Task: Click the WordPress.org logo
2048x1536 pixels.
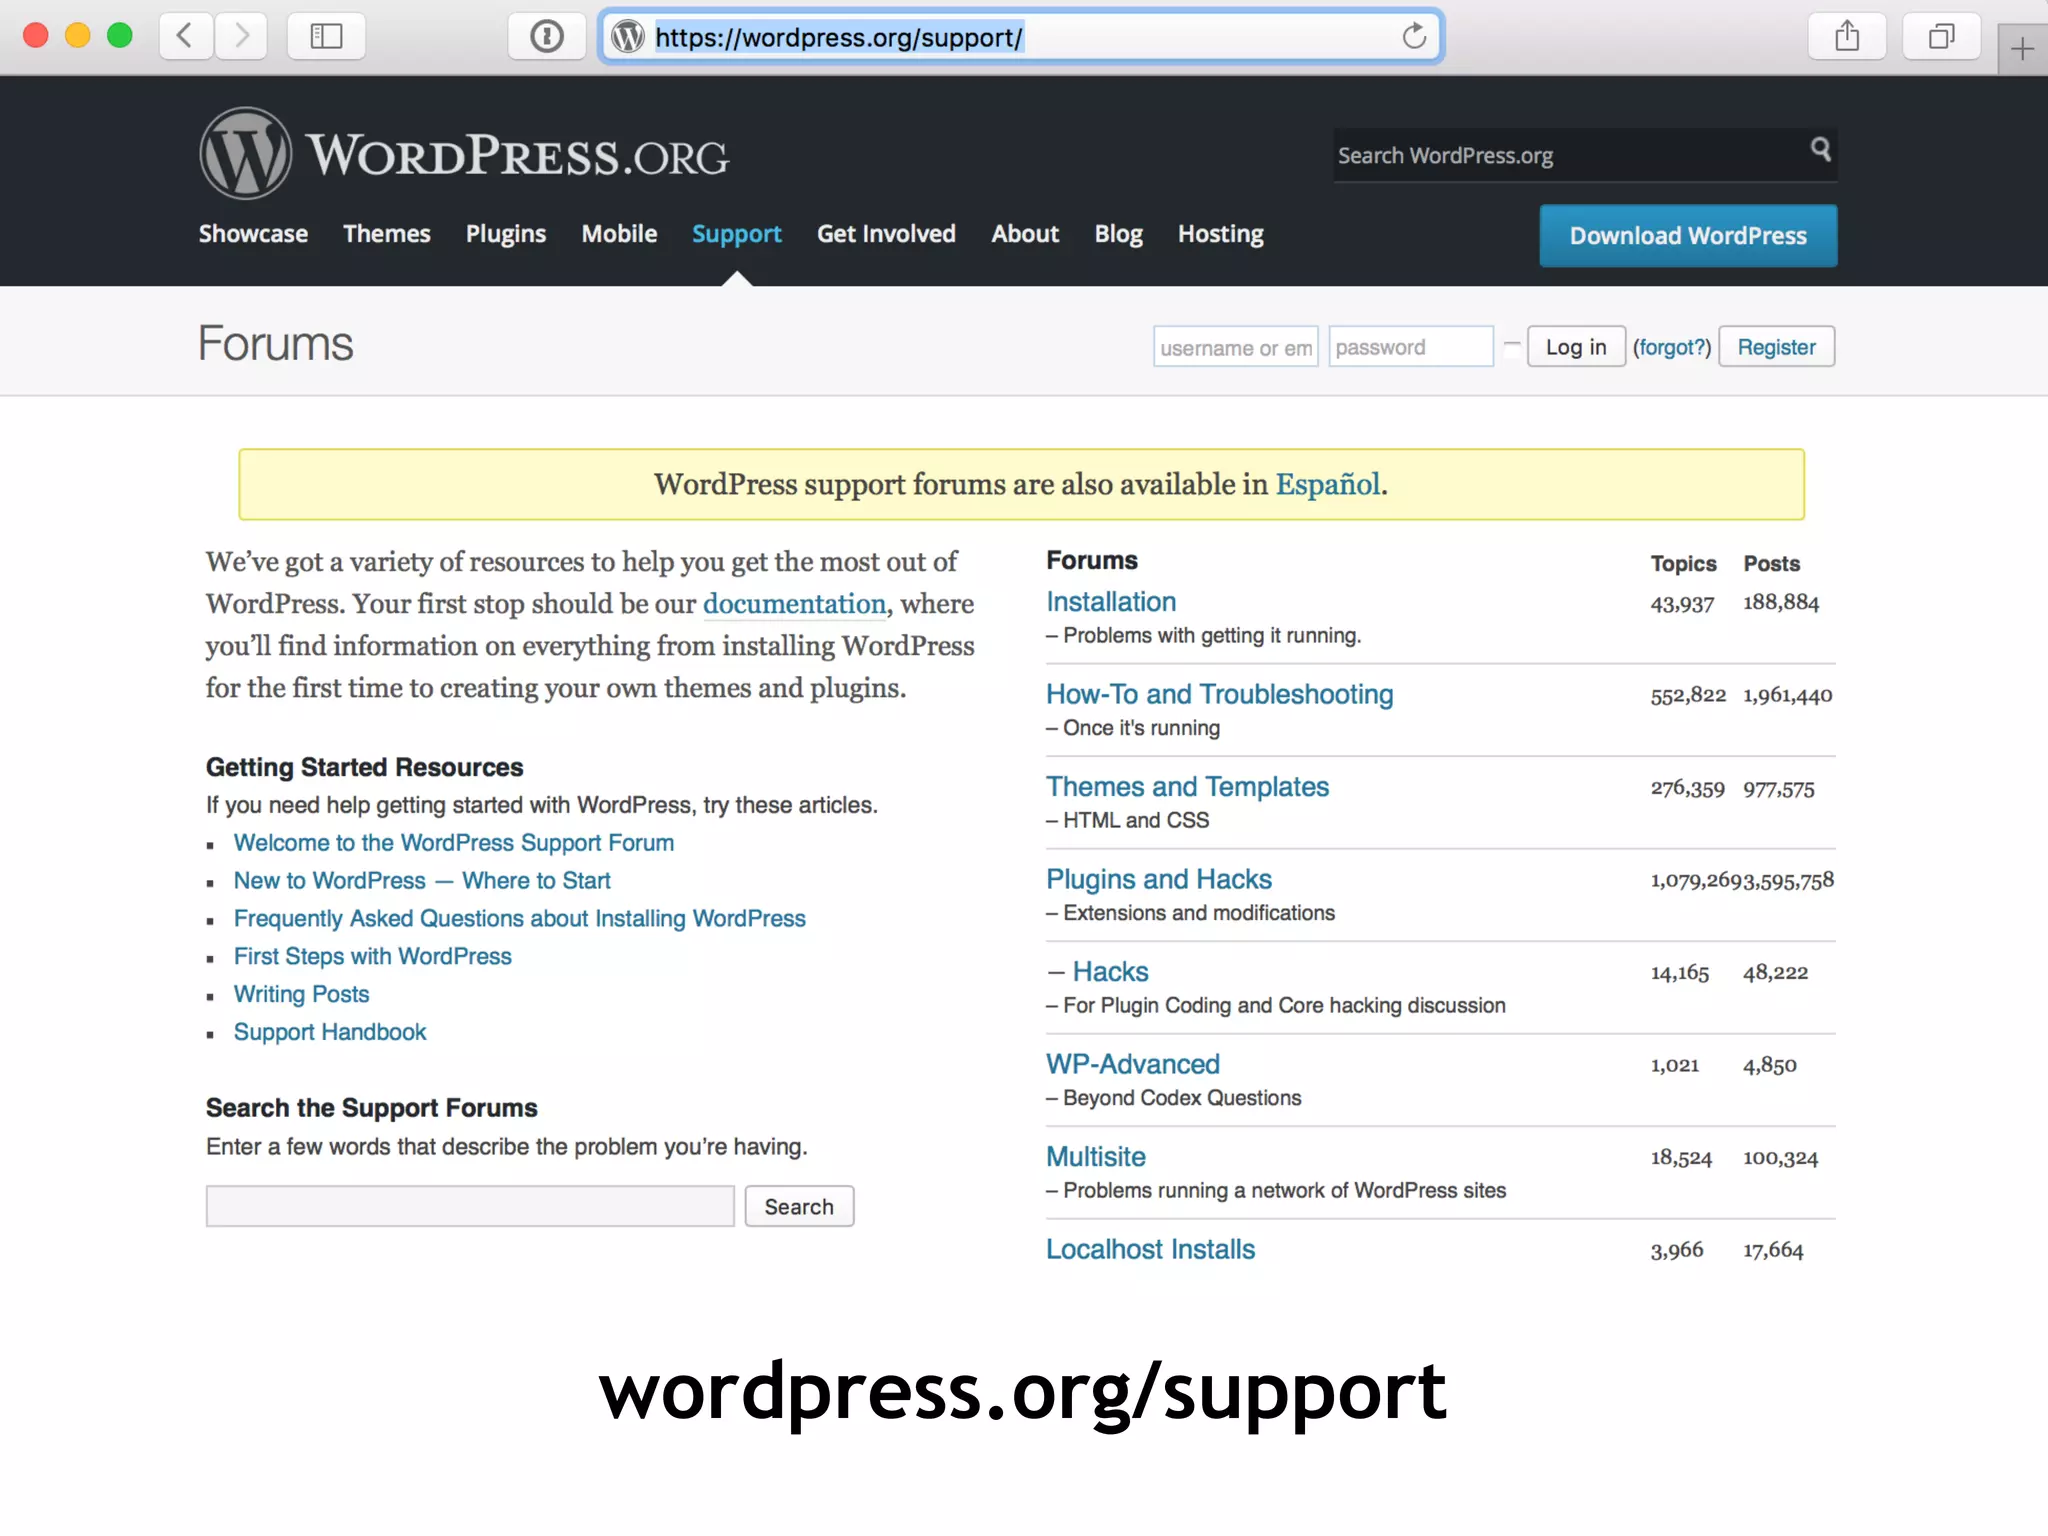Action: point(464,153)
